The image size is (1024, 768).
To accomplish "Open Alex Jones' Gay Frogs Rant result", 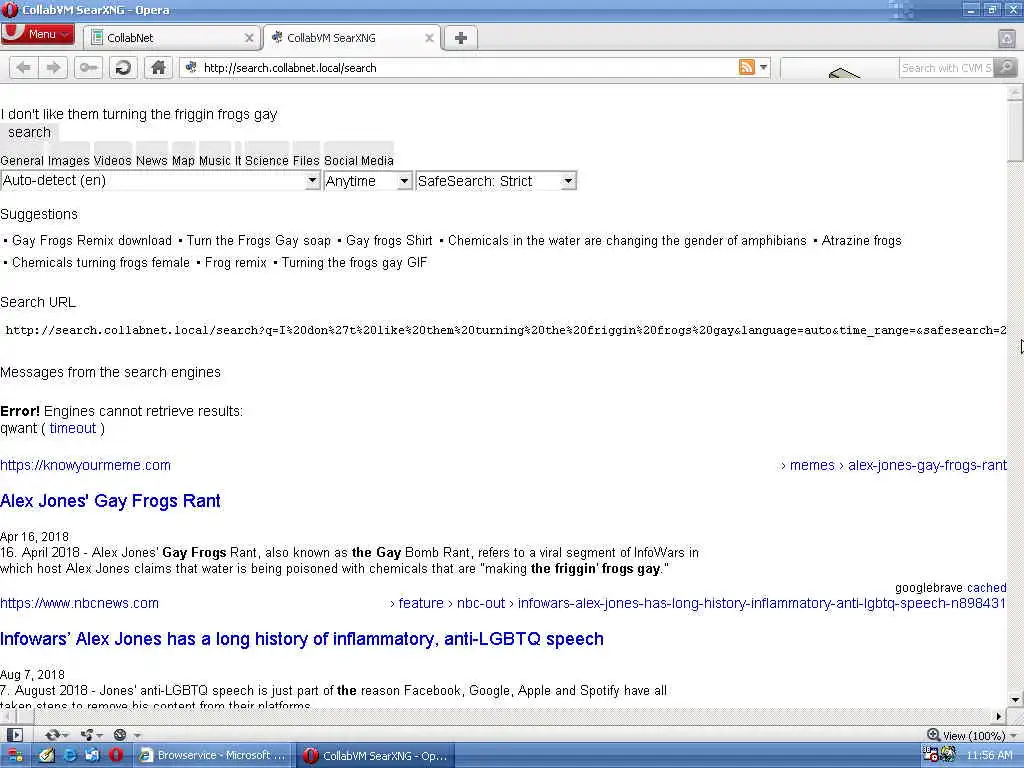I will [x=110, y=501].
